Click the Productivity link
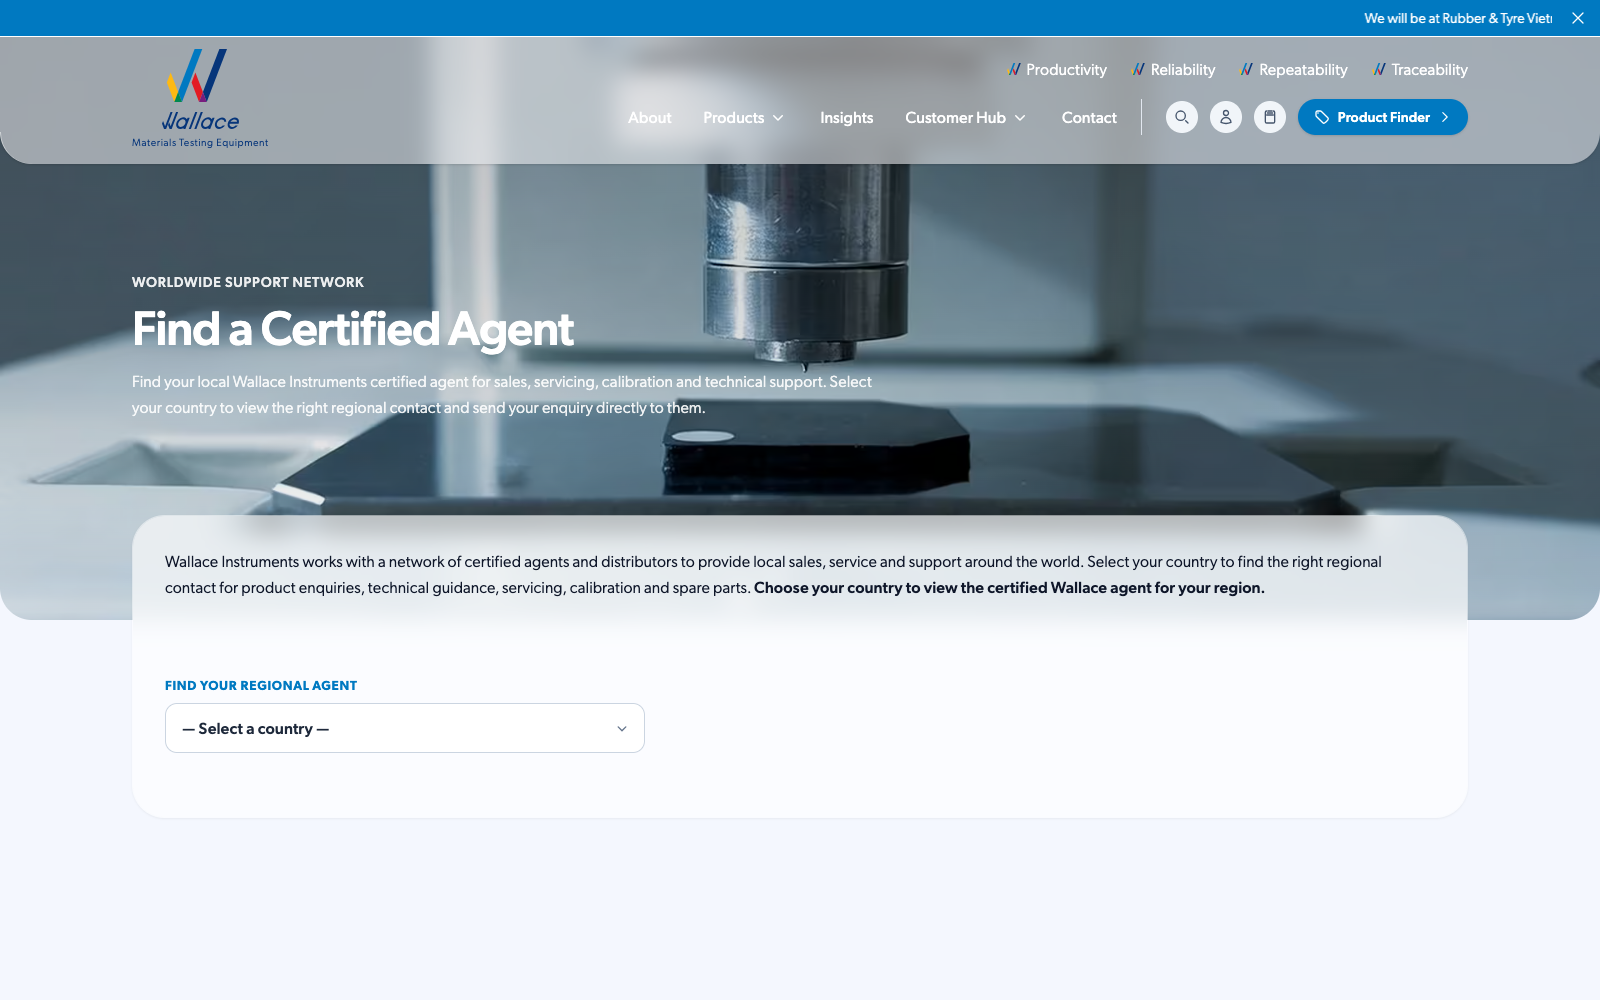The height and width of the screenshot is (1000, 1600). pyautogui.click(x=1058, y=70)
